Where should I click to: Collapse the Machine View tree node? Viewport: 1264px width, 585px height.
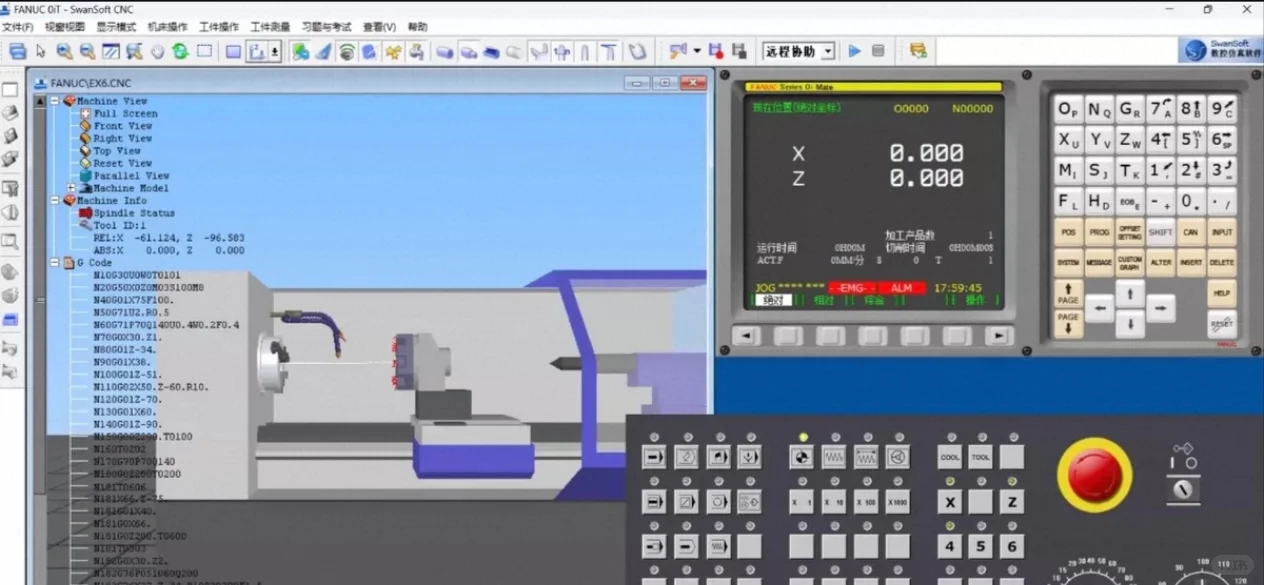coord(55,101)
